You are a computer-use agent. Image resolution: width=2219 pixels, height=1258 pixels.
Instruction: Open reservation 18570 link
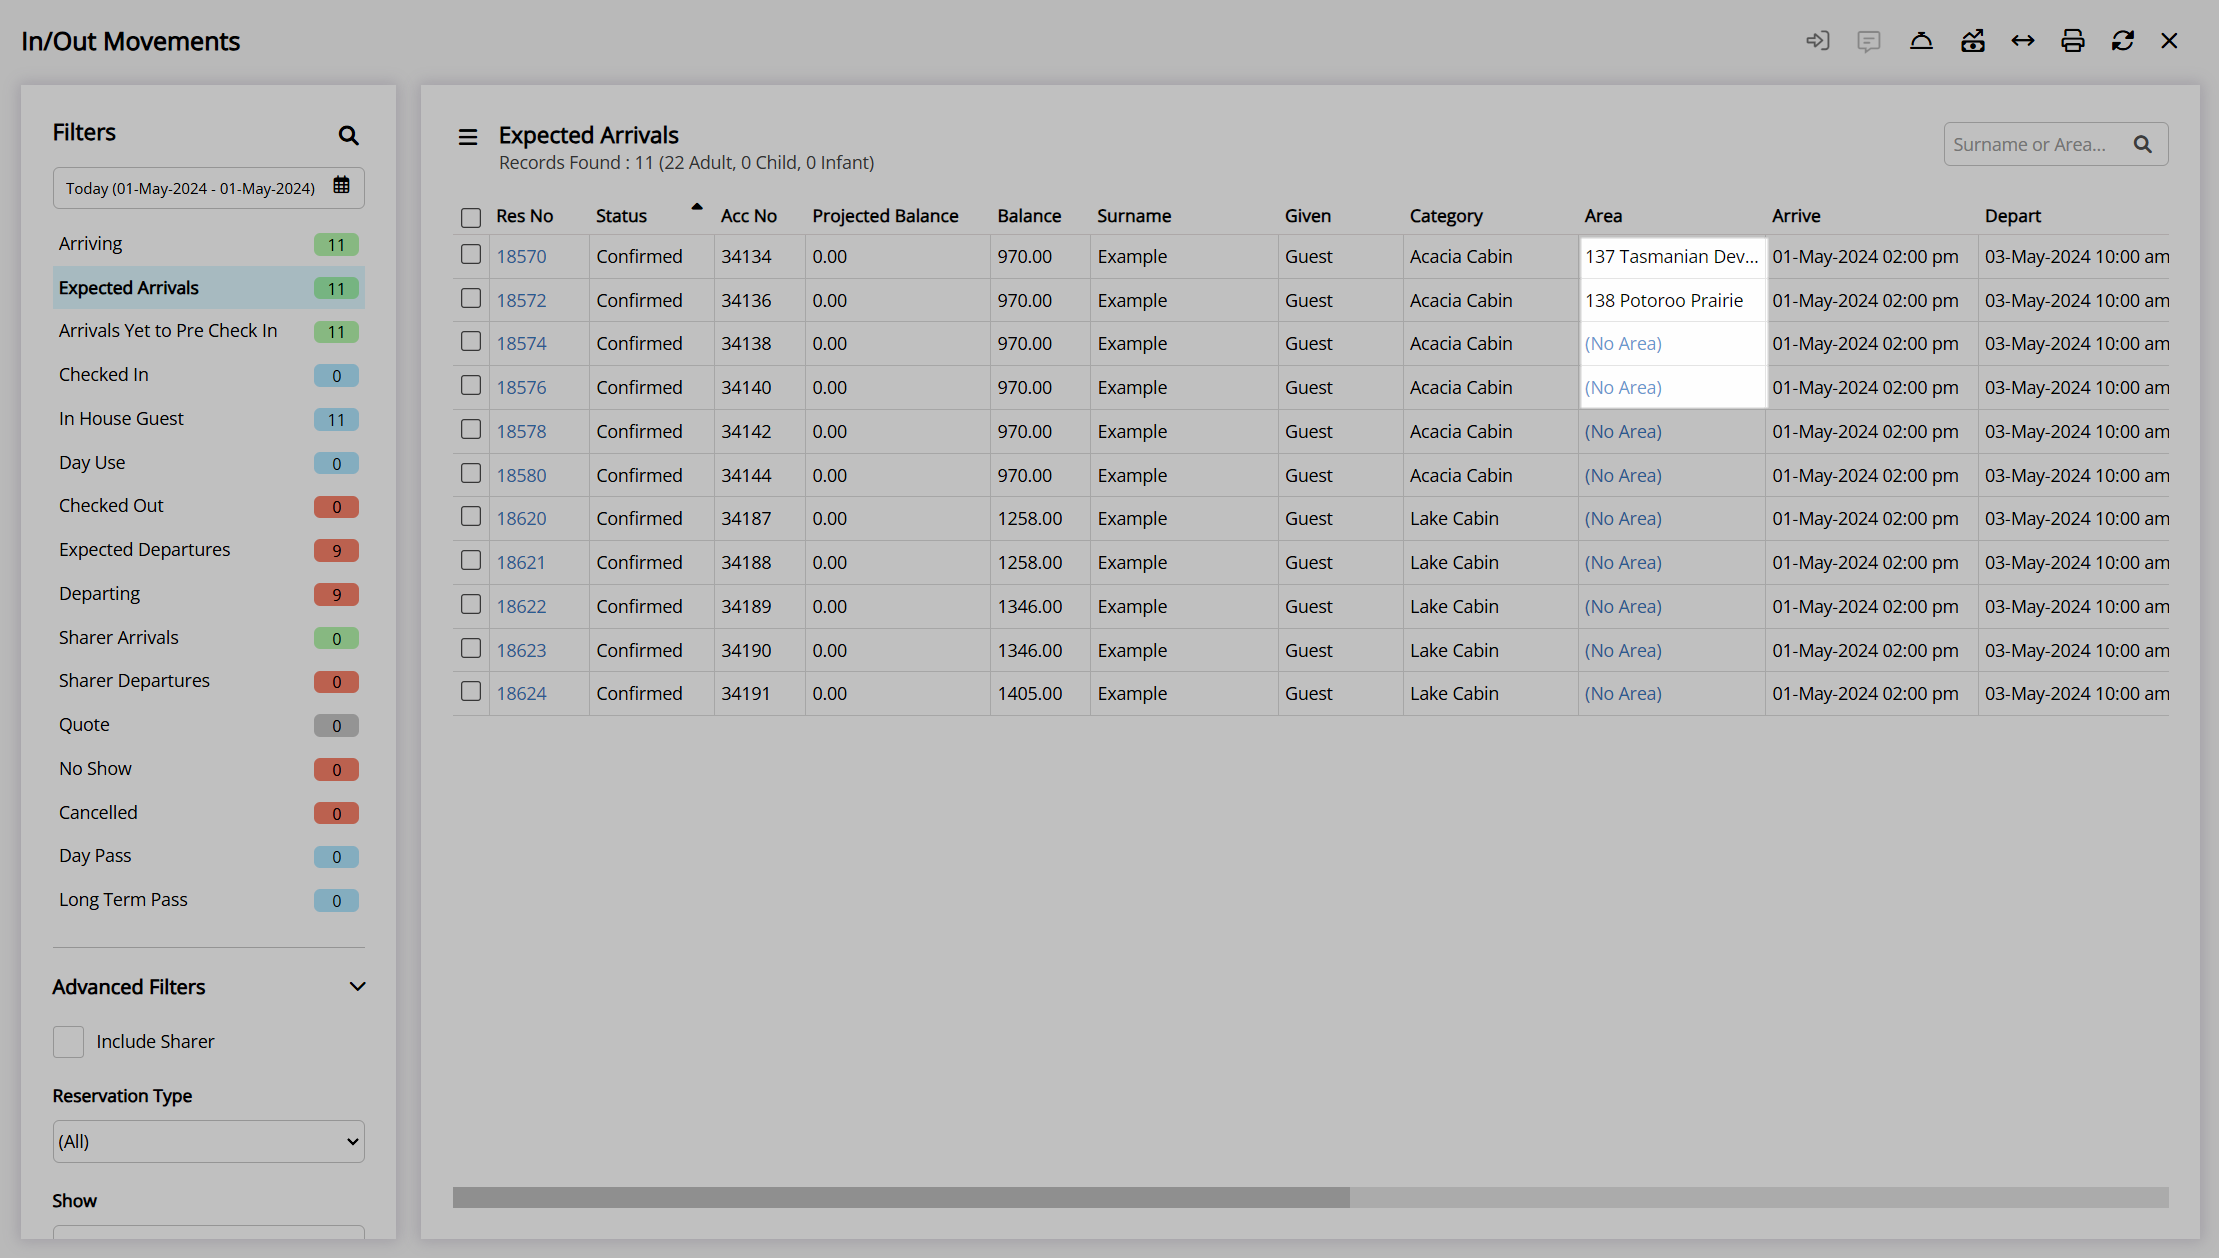click(x=522, y=257)
